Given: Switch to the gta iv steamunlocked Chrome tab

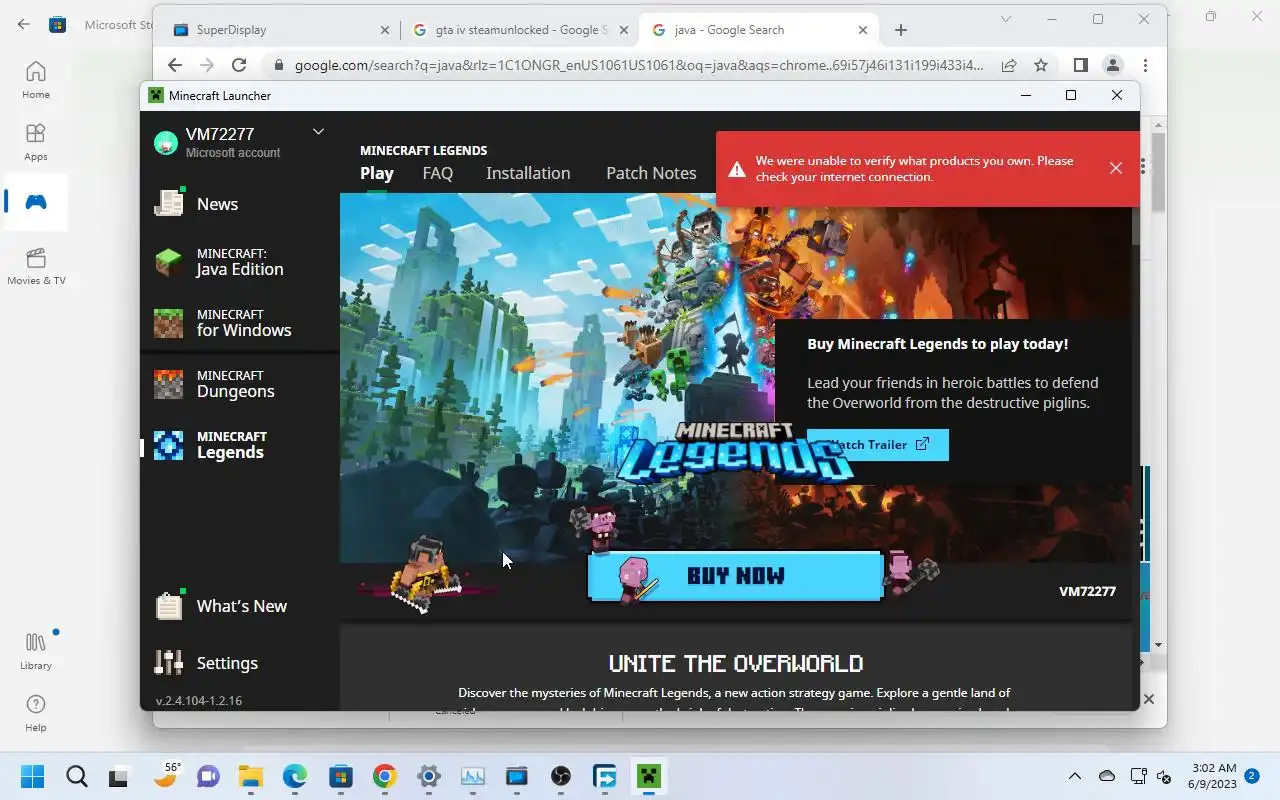Looking at the screenshot, I should coord(518,30).
